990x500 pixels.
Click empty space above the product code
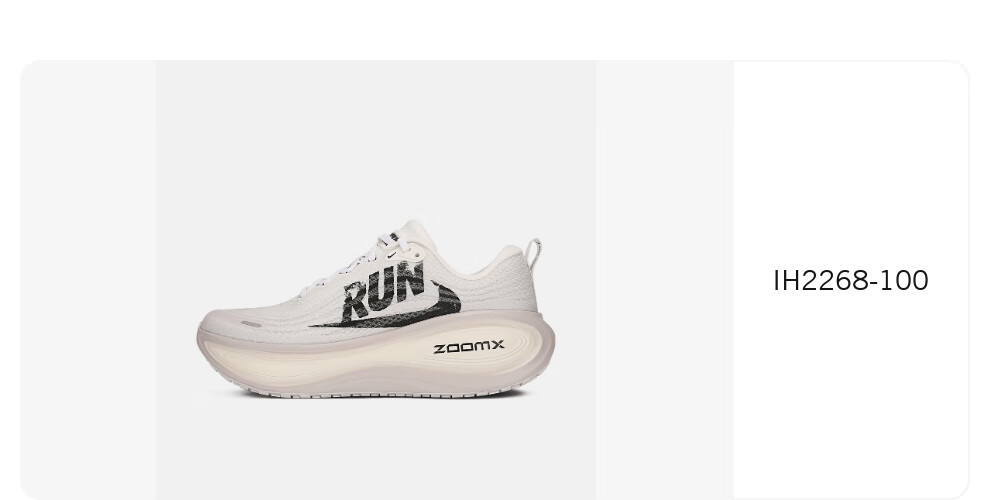(850, 164)
